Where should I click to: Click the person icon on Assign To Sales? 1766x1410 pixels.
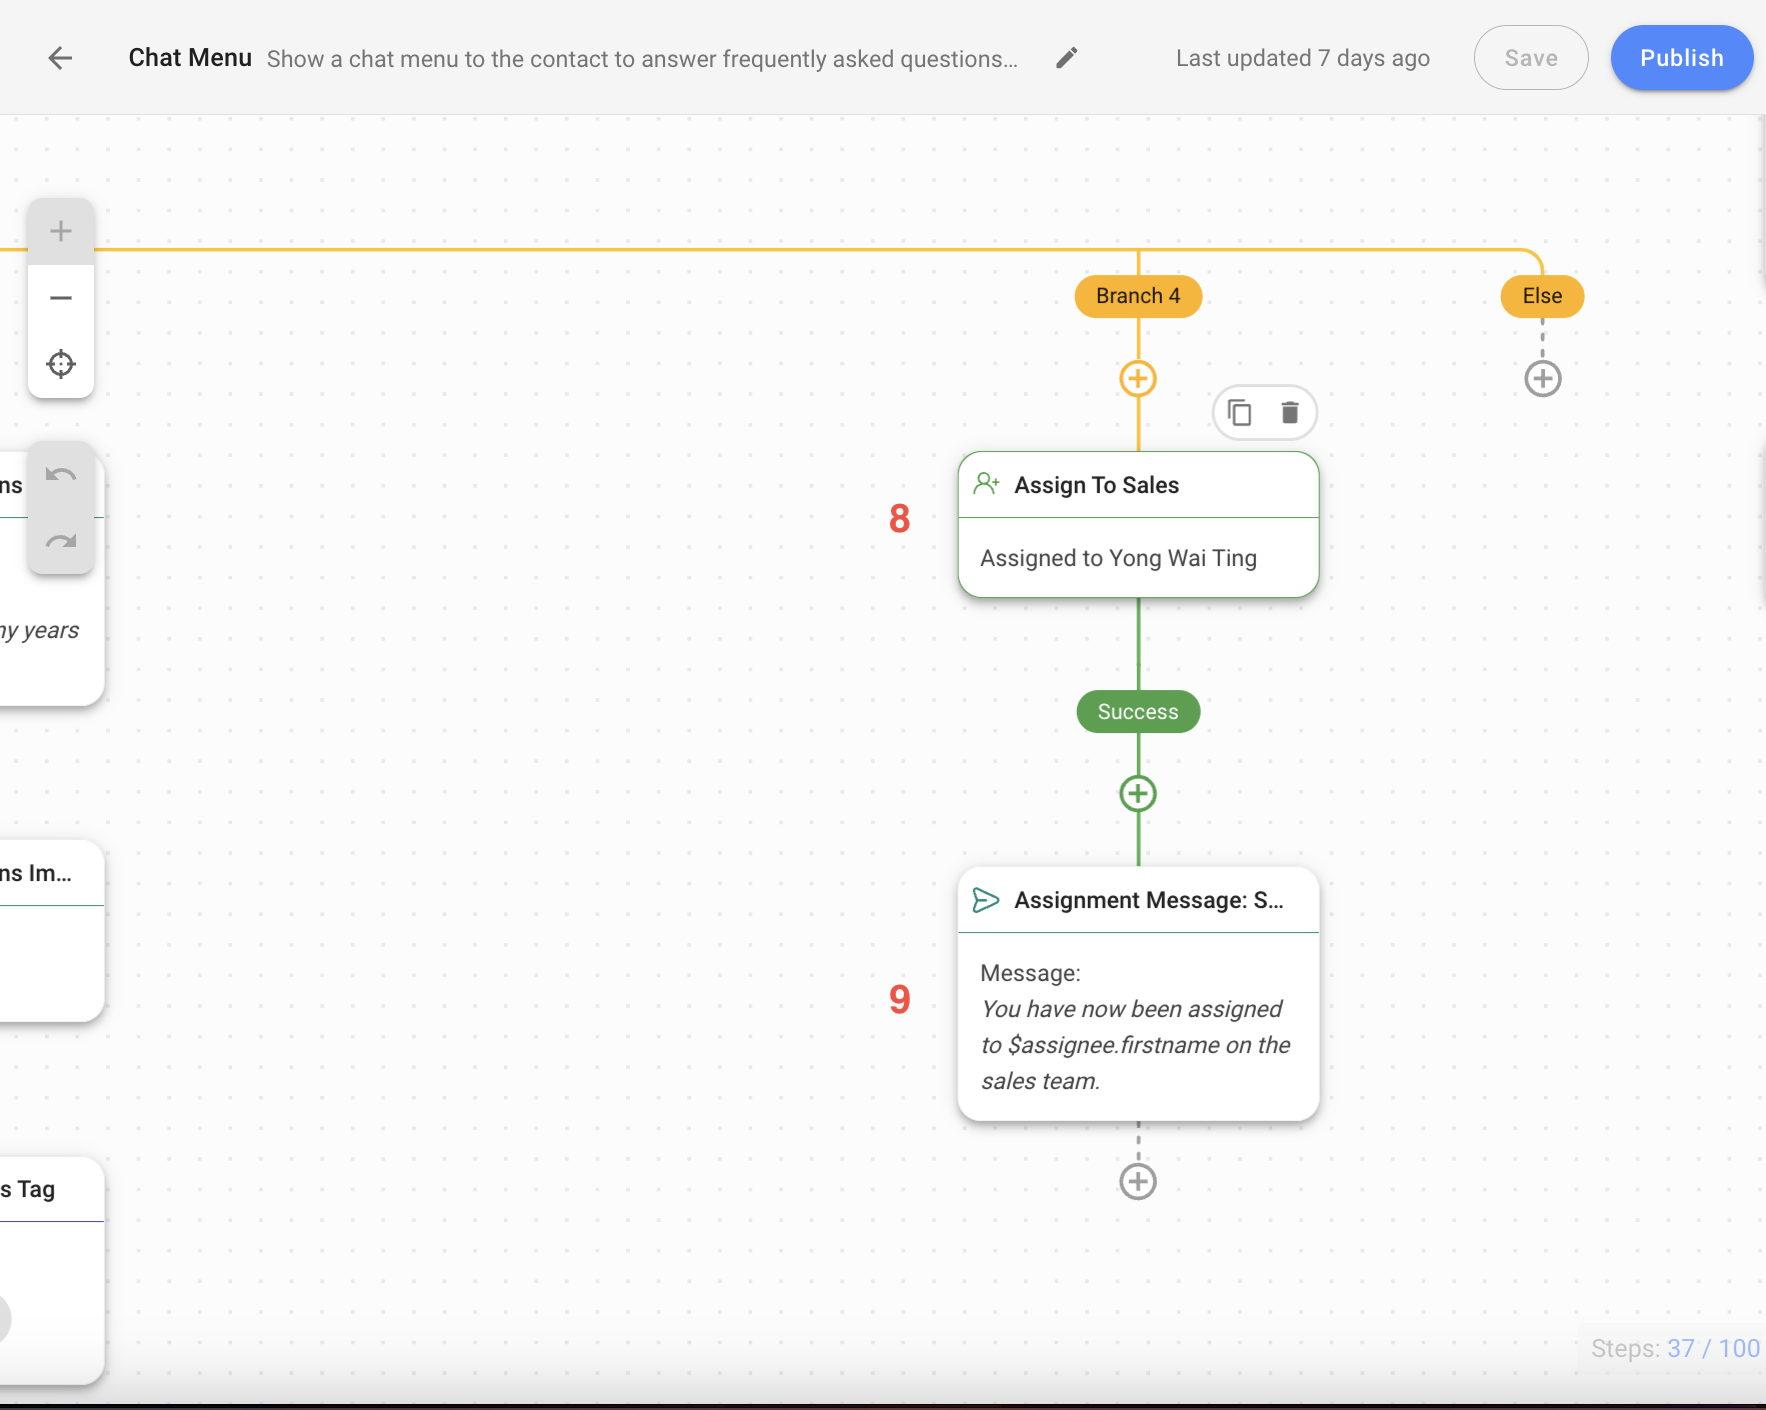[x=988, y=483]
